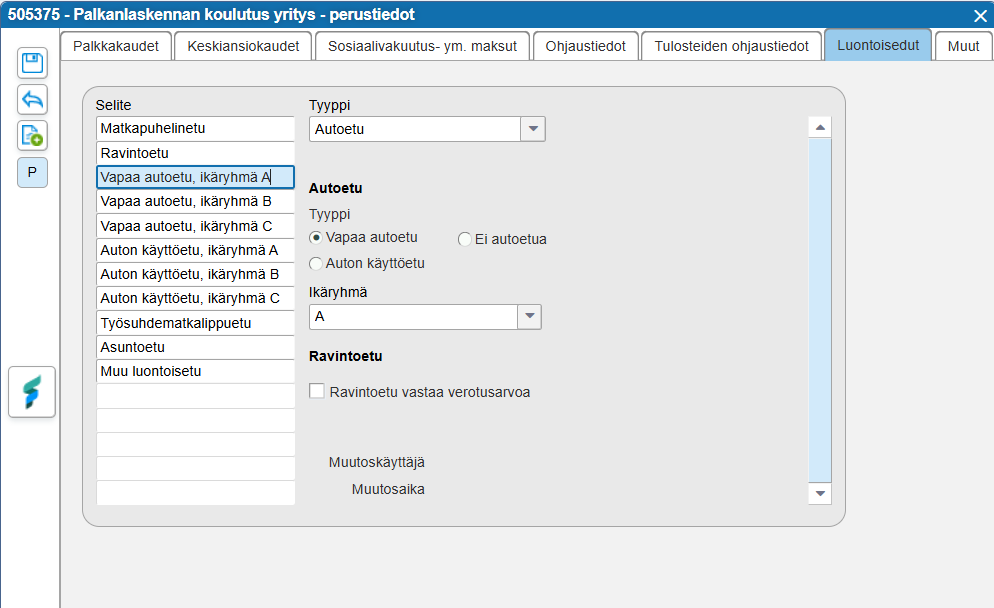Open the green-blue logo launcher icon
994x608 pixels.
[32, 392]
